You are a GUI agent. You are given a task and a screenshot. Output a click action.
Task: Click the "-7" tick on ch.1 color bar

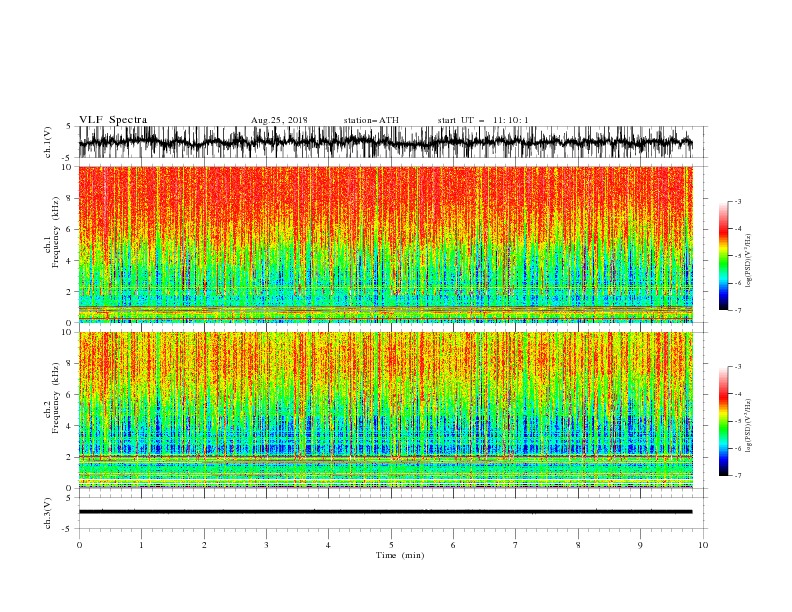click(737, 310)
